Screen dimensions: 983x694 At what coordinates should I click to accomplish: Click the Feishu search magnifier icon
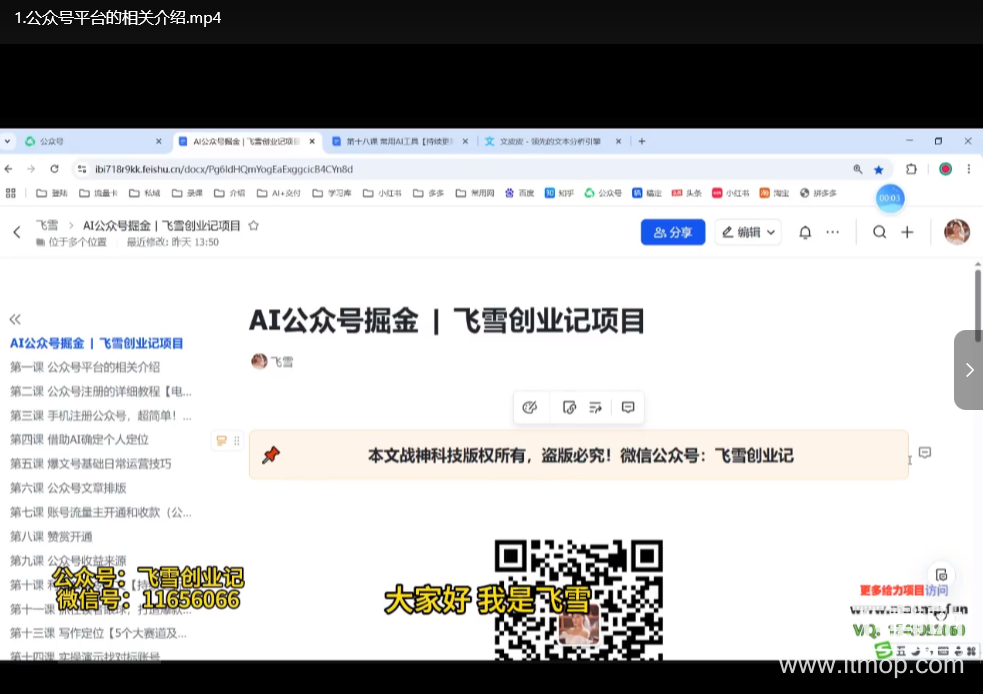[880, 233]
